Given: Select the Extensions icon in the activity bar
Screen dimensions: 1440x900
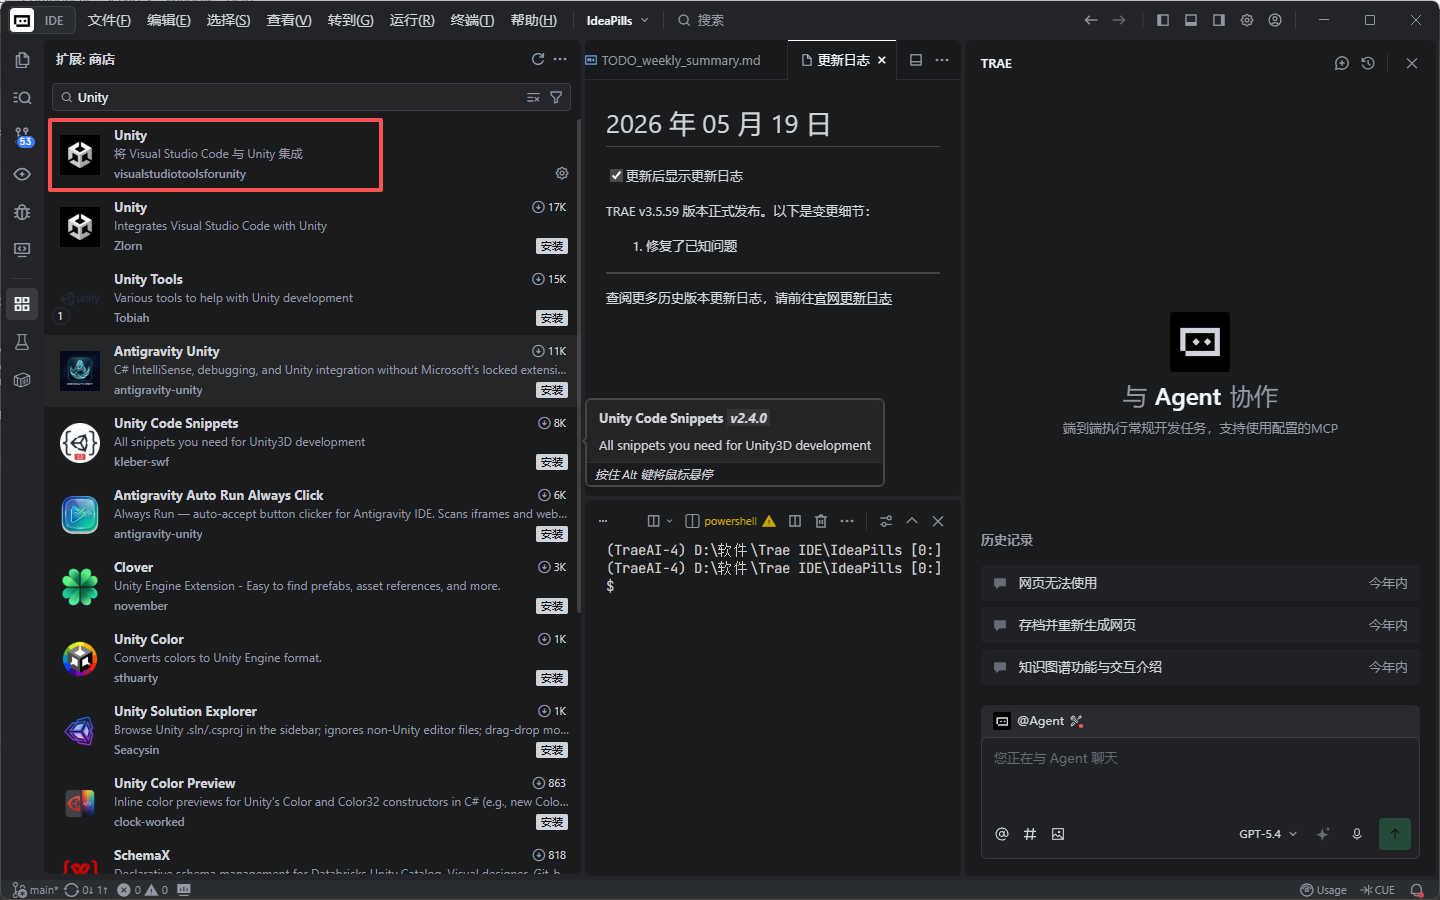Looking at the screenshot, I should [x=22, y=304].
